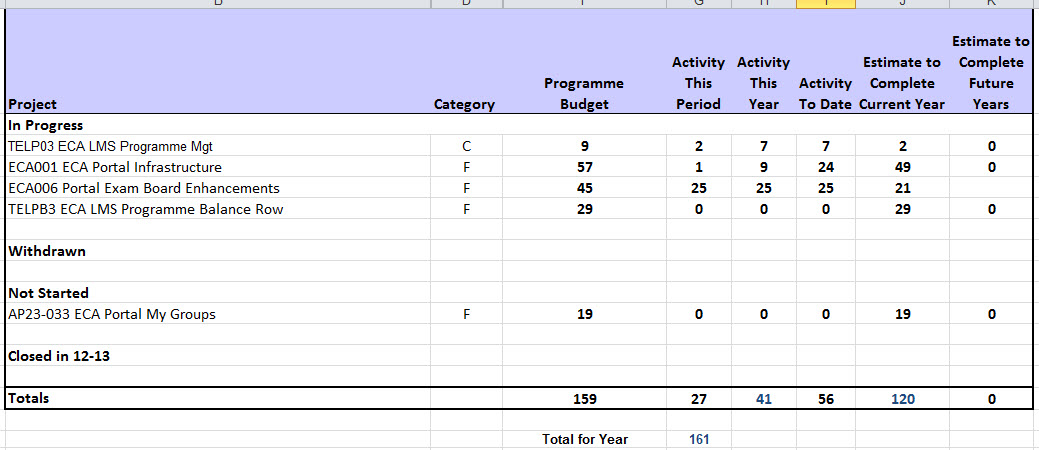Select the Withdrawn section label
1039x450 pixels.
47,251
